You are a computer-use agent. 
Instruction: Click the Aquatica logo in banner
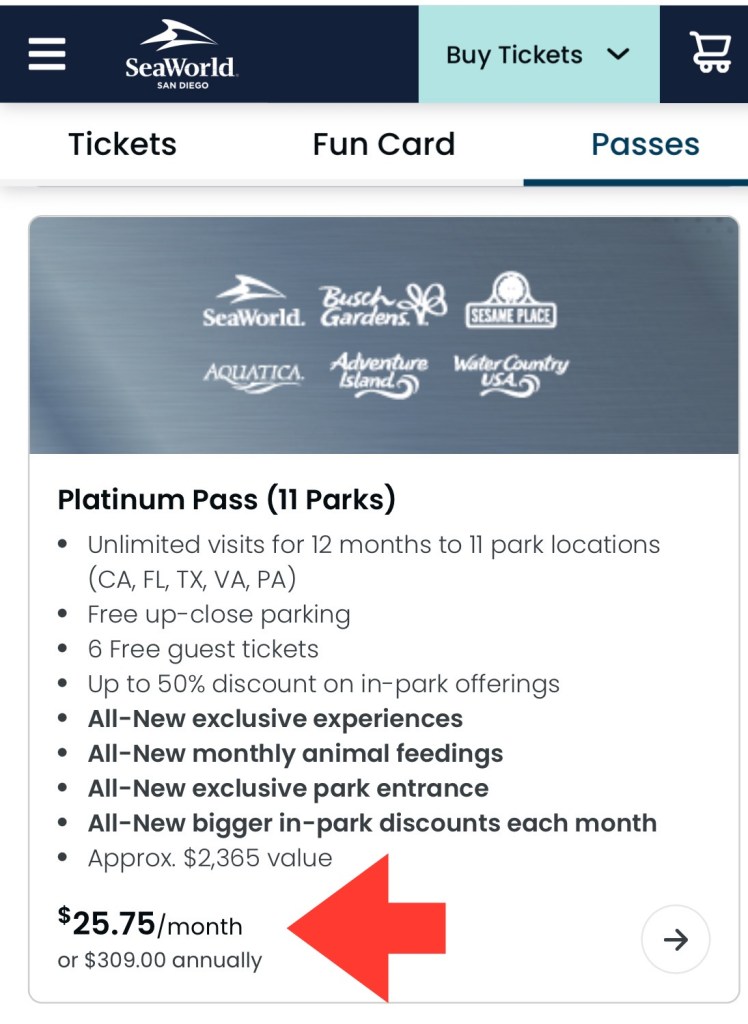point(253,374)
